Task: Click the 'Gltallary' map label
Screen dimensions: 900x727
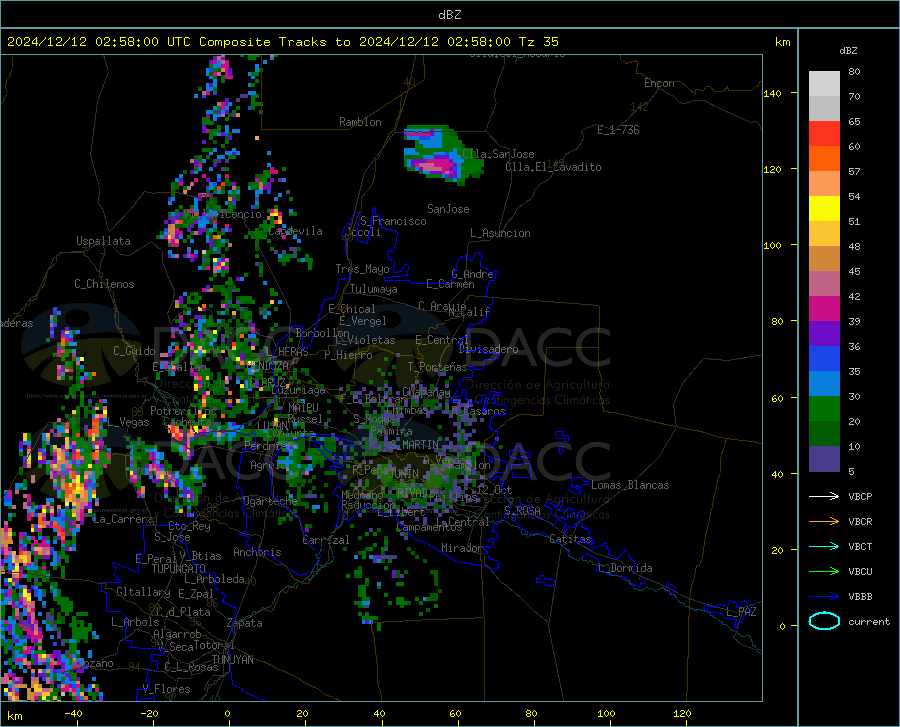Action: (x=143, y=592)
